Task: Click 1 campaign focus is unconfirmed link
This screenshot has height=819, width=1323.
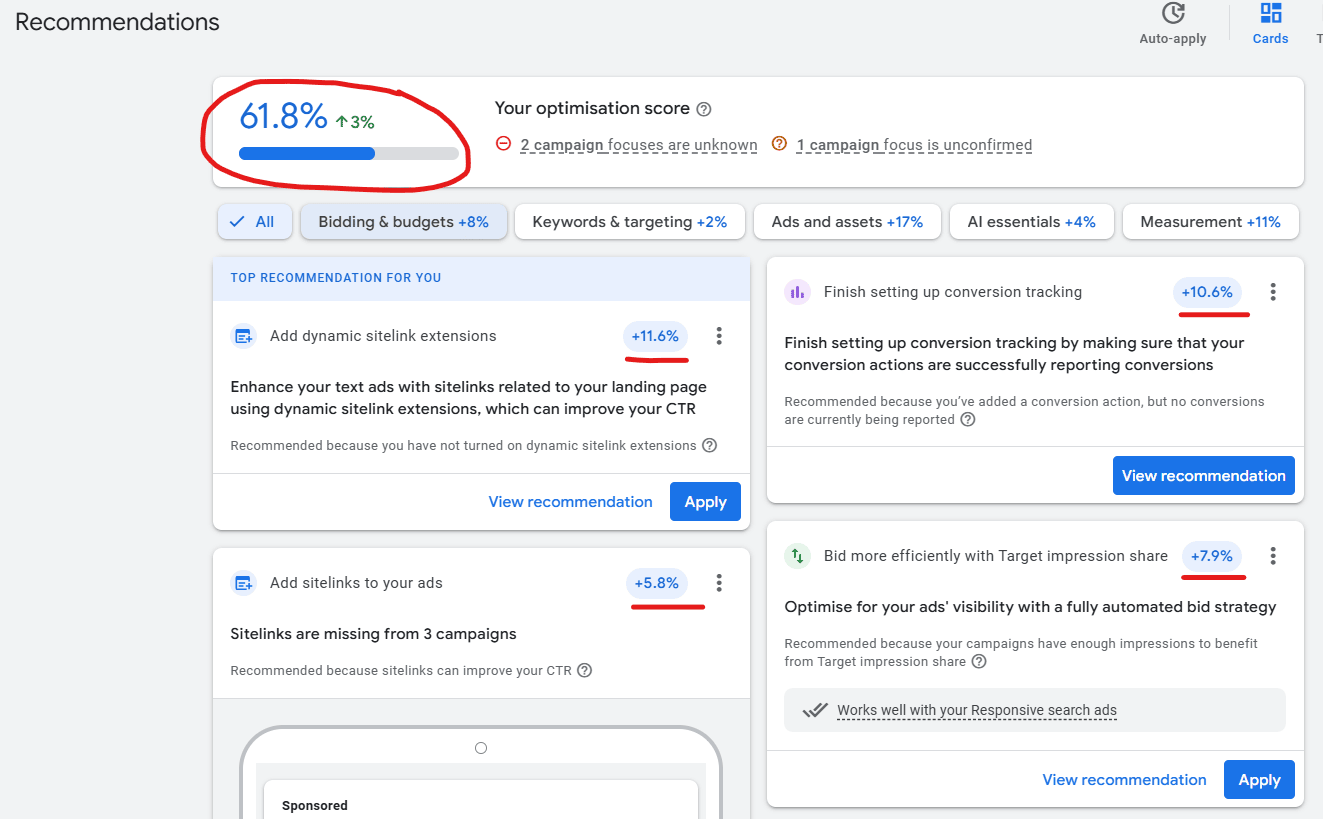Action: [914, 145]
